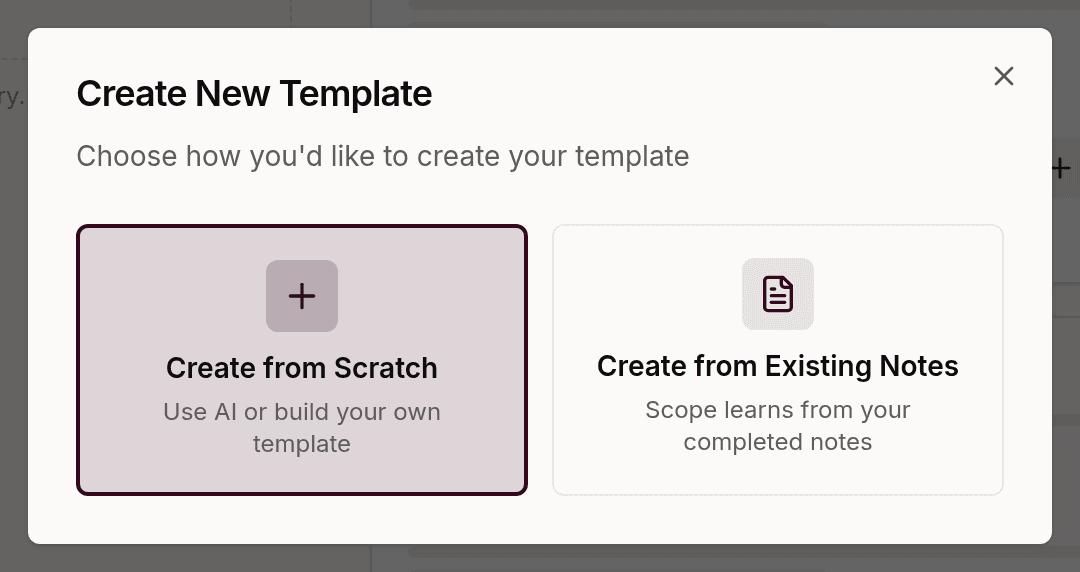Choose the white Existing Notes option card

778,360
